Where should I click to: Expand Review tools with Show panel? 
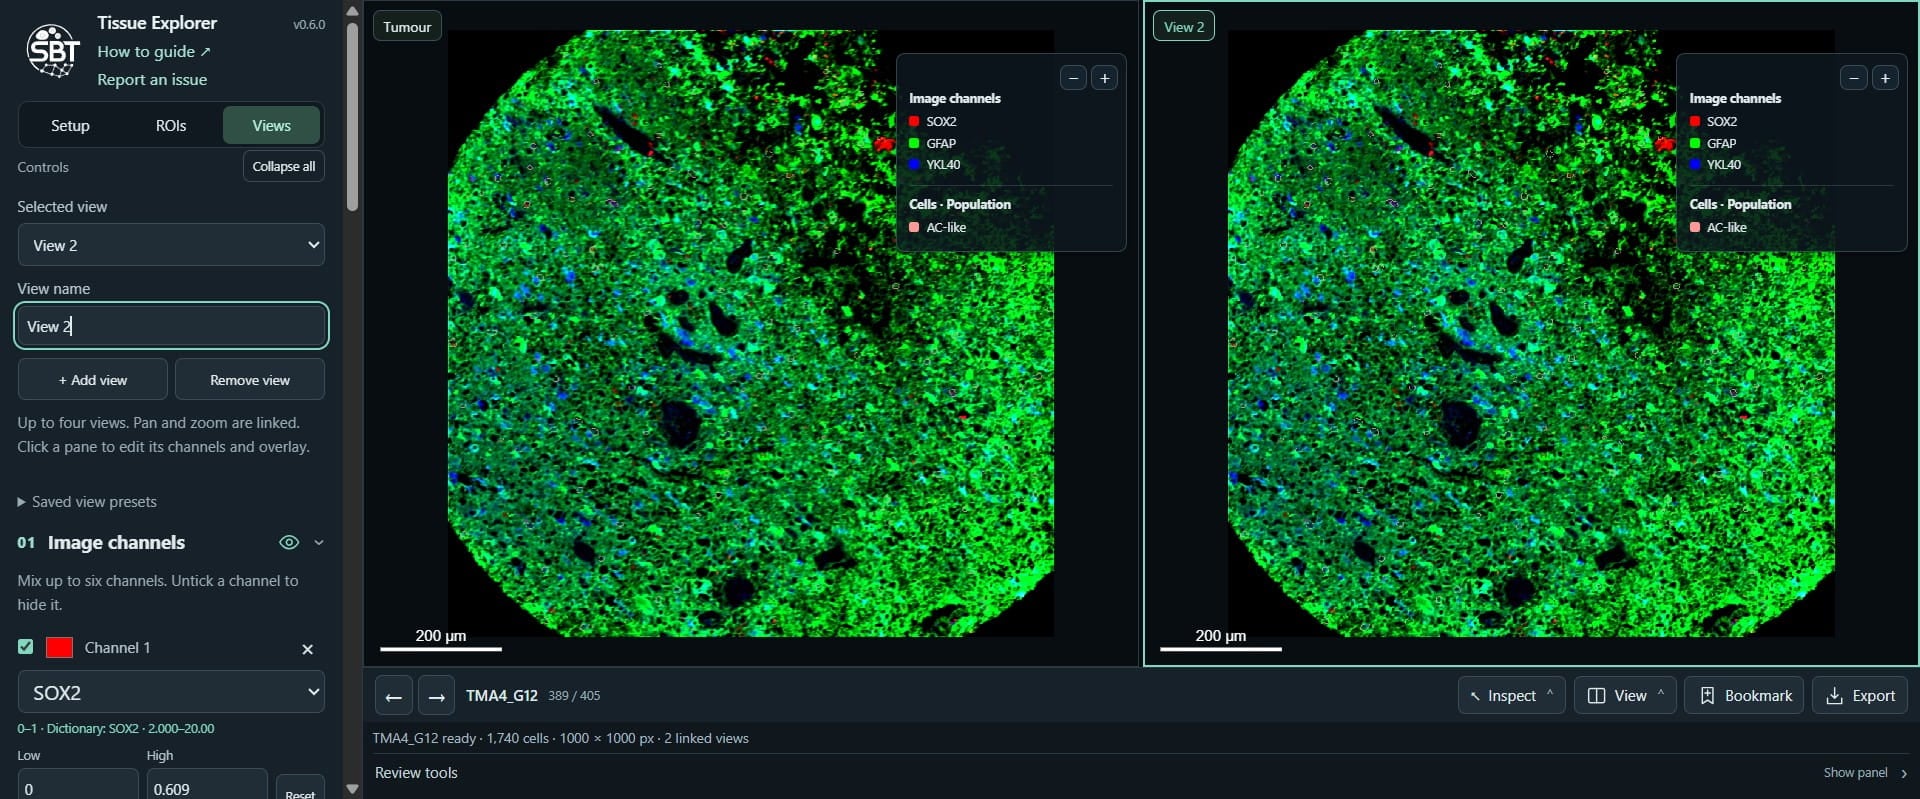pos(1865,773)
